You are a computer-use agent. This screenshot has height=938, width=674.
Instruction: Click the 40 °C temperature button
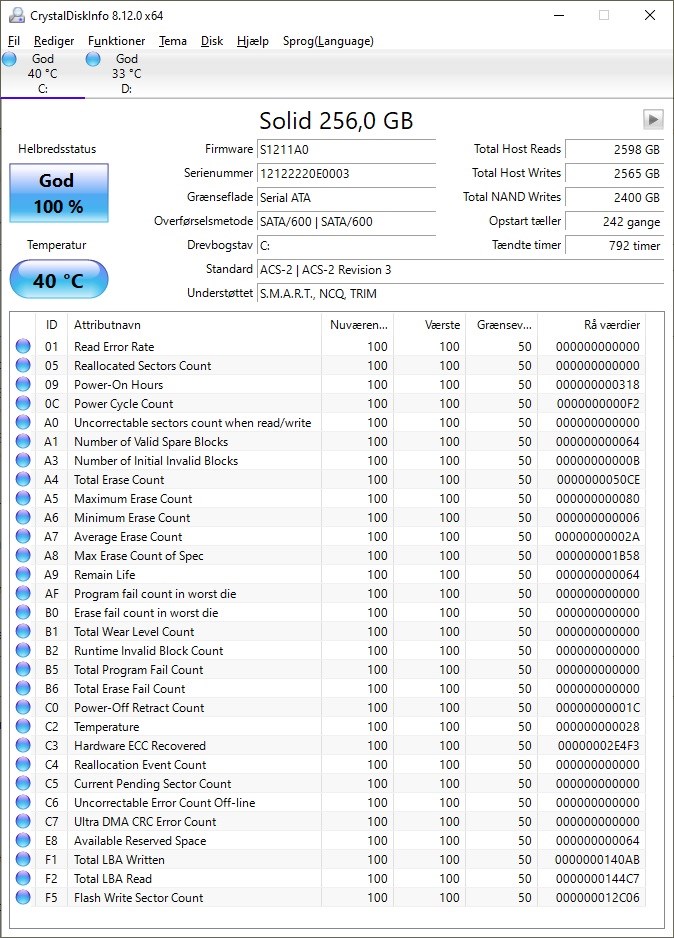(59, 279)
